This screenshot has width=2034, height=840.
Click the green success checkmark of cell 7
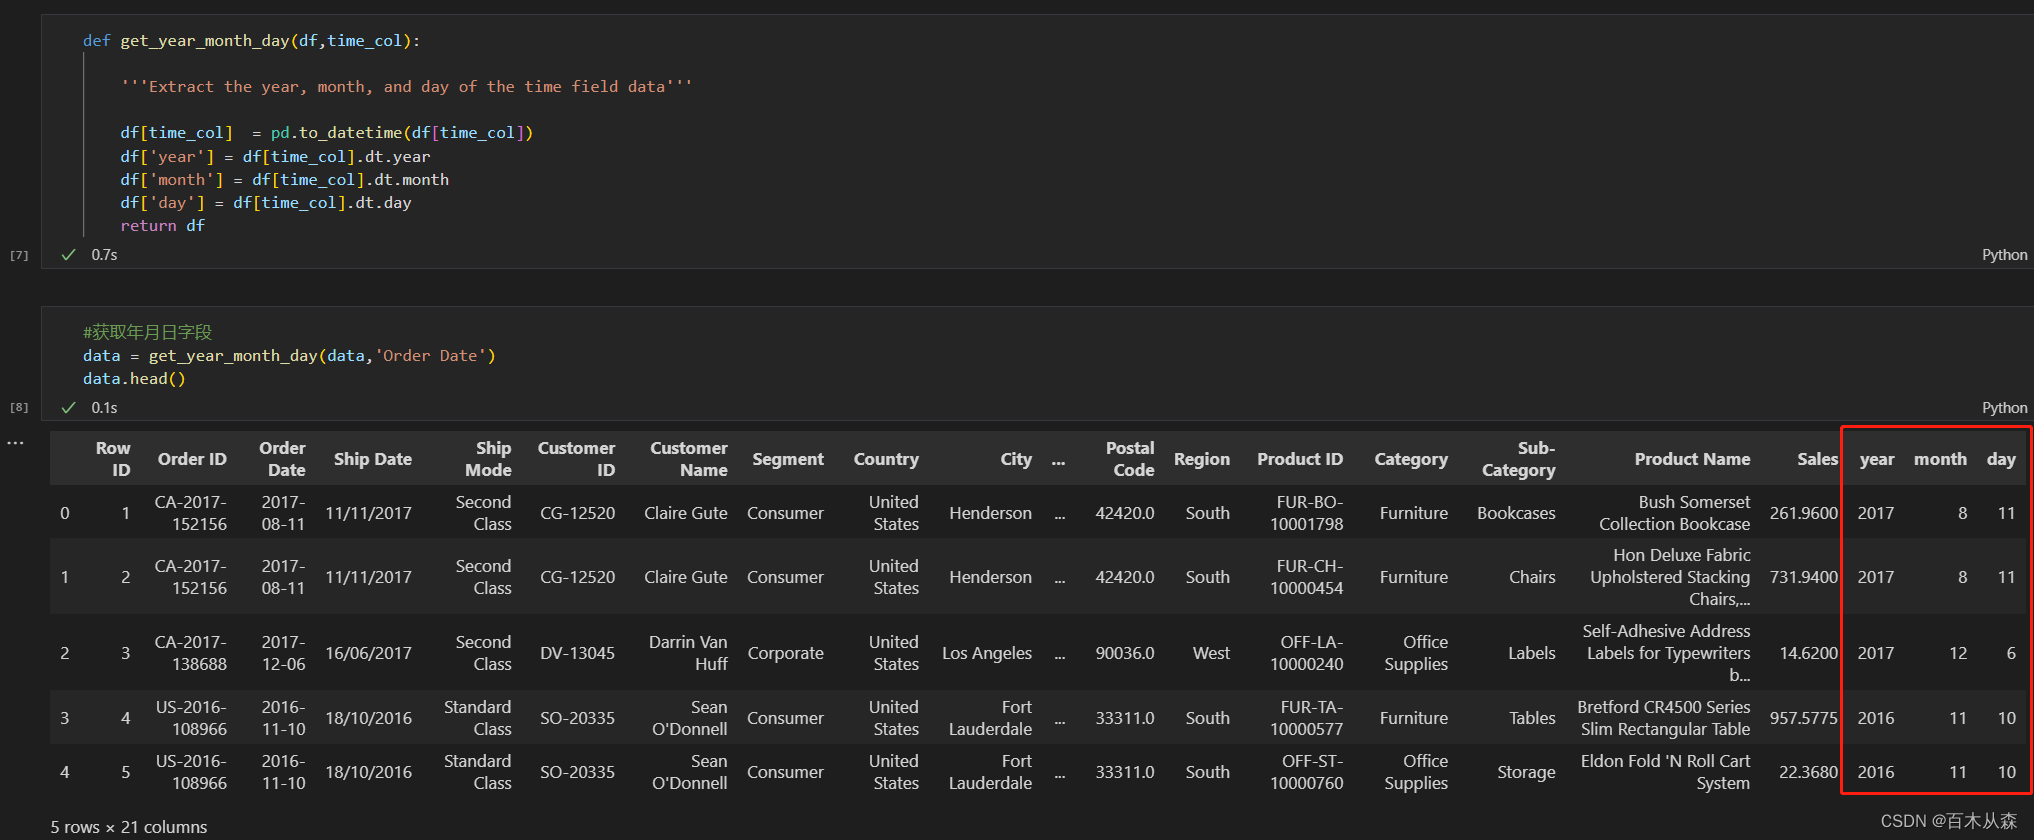point(68,255)
